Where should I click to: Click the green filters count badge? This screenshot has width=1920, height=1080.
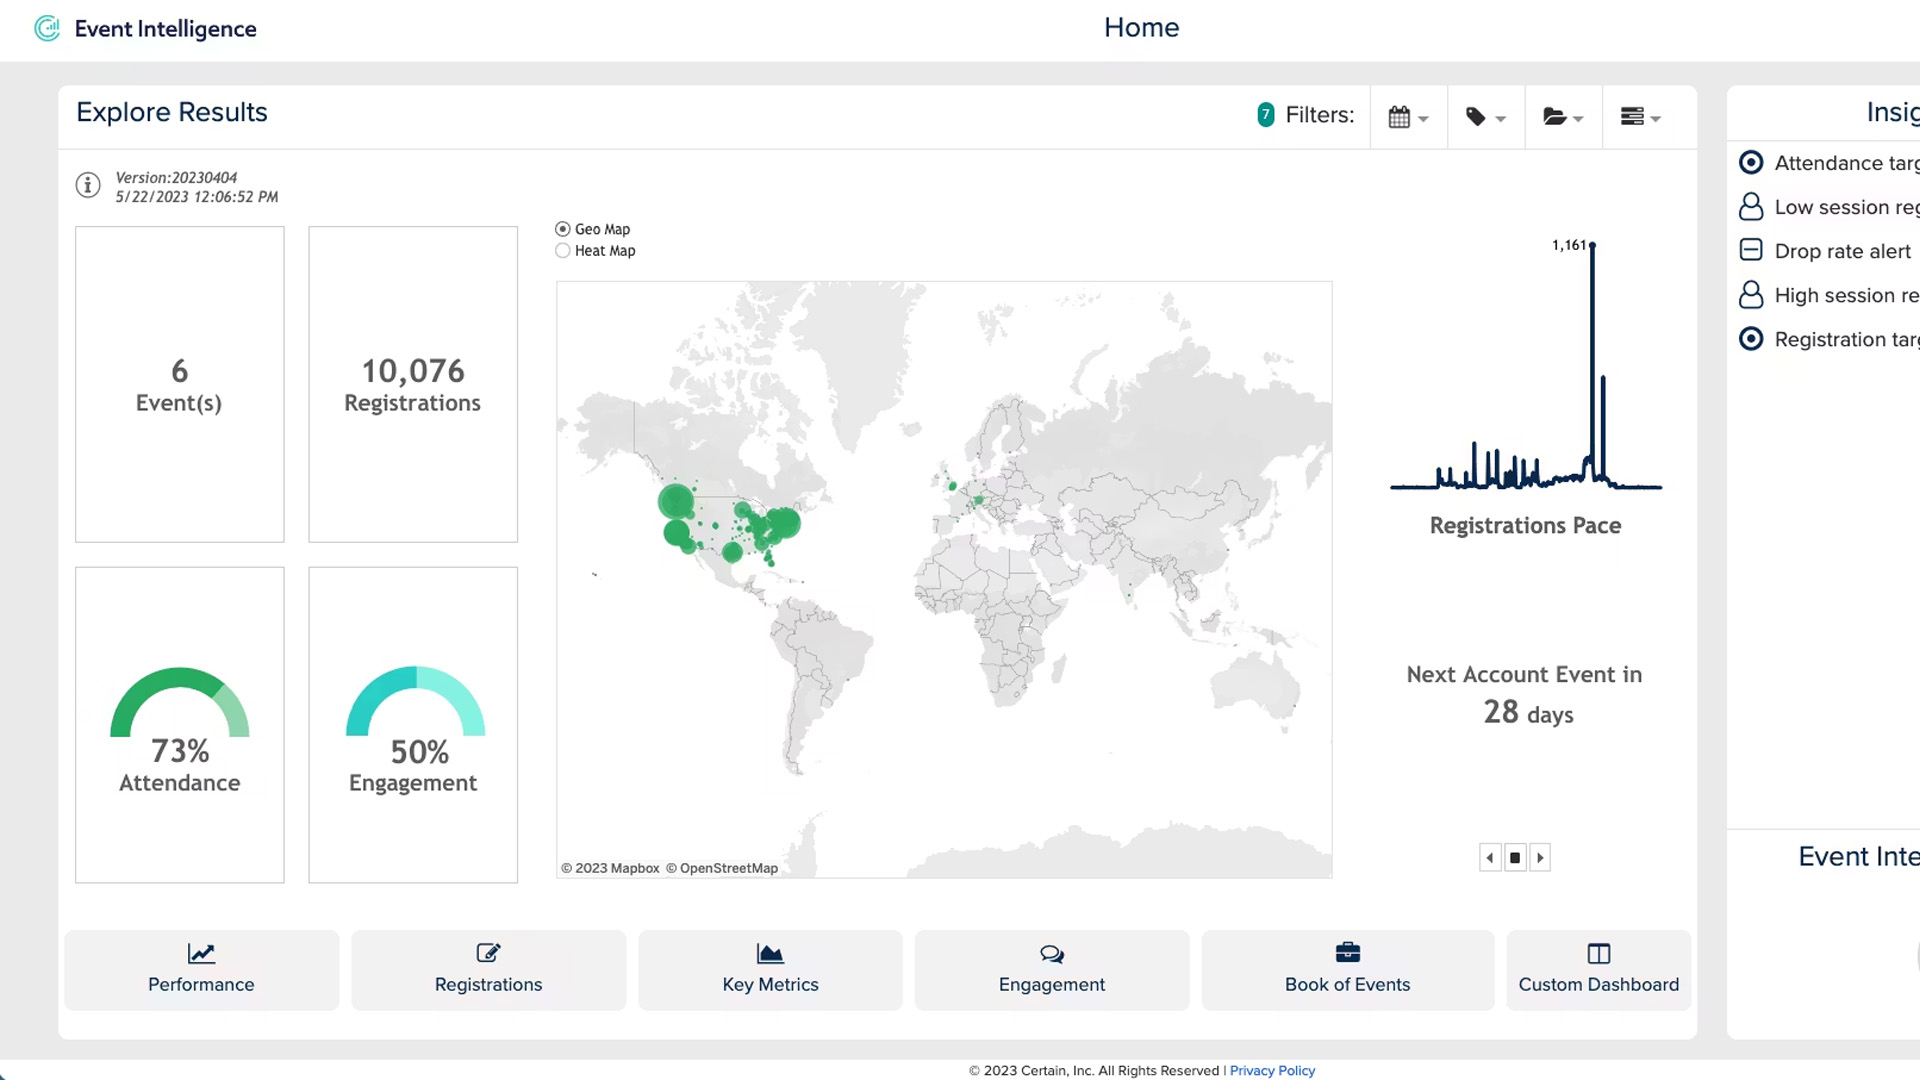[x=1265, y=115]
